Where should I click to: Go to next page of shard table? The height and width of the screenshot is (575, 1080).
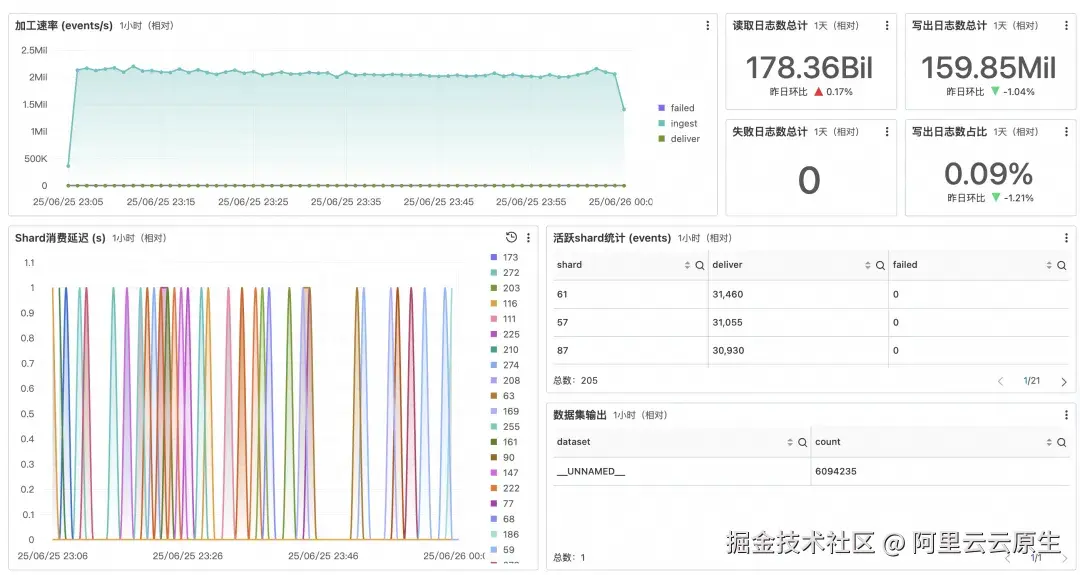pos(1063,381)
